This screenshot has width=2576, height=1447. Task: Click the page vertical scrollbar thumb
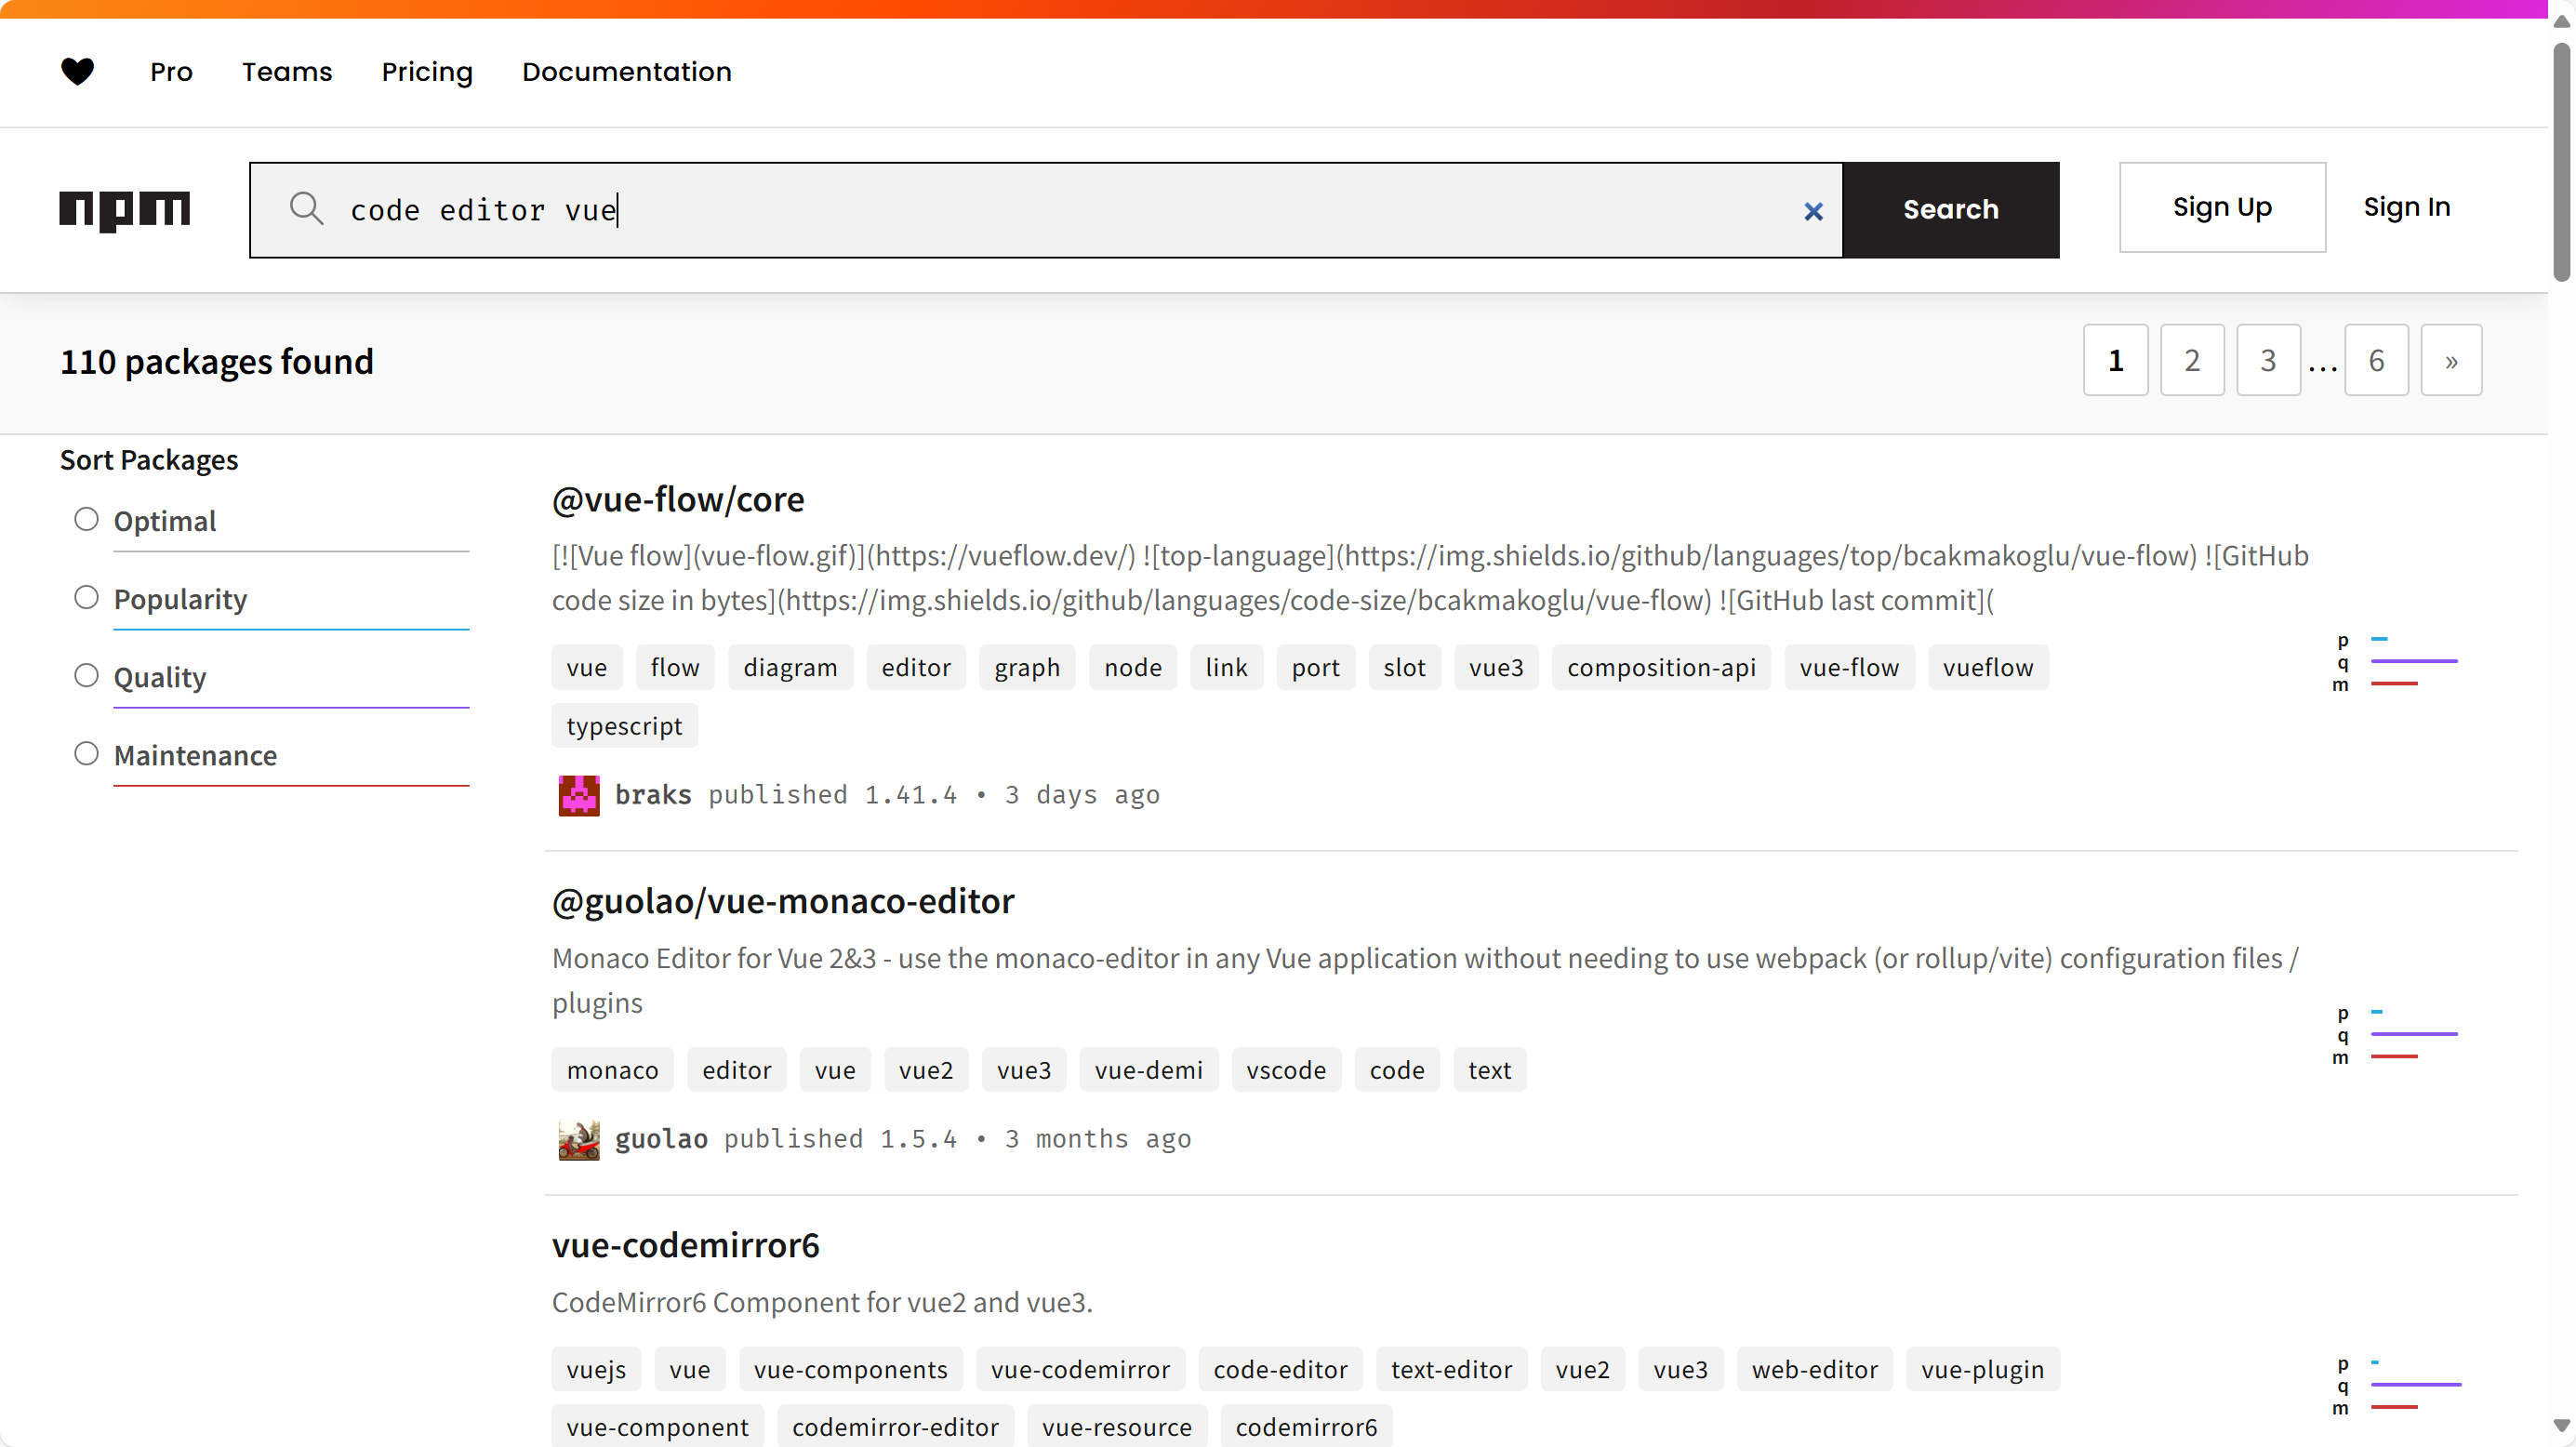click(2561, 160)
